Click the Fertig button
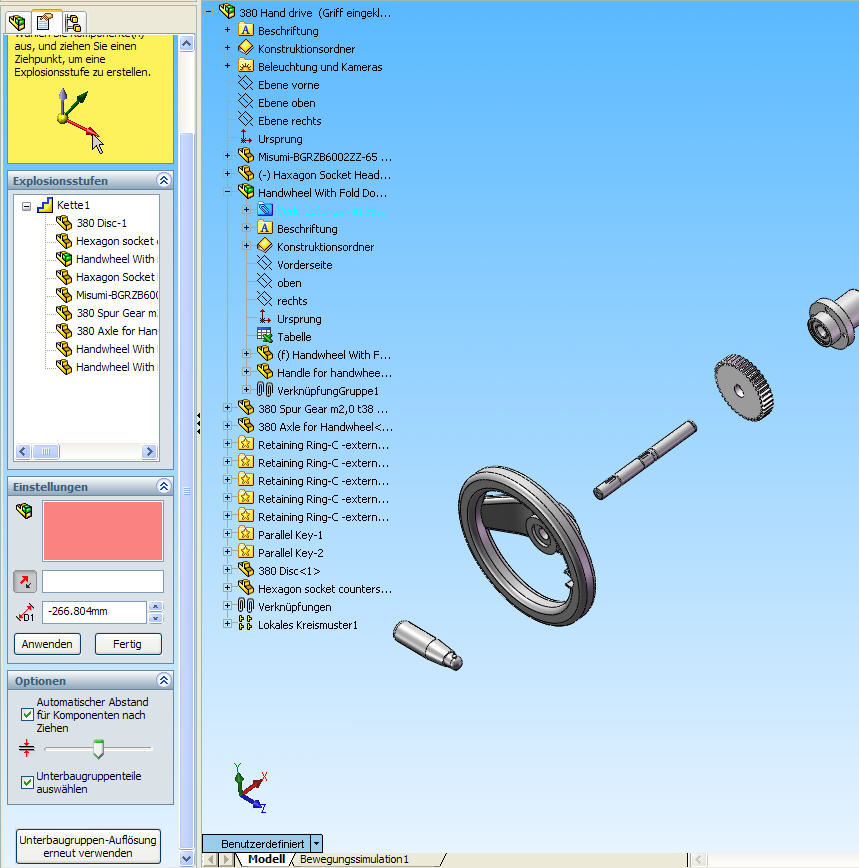 tap(128, 644)
